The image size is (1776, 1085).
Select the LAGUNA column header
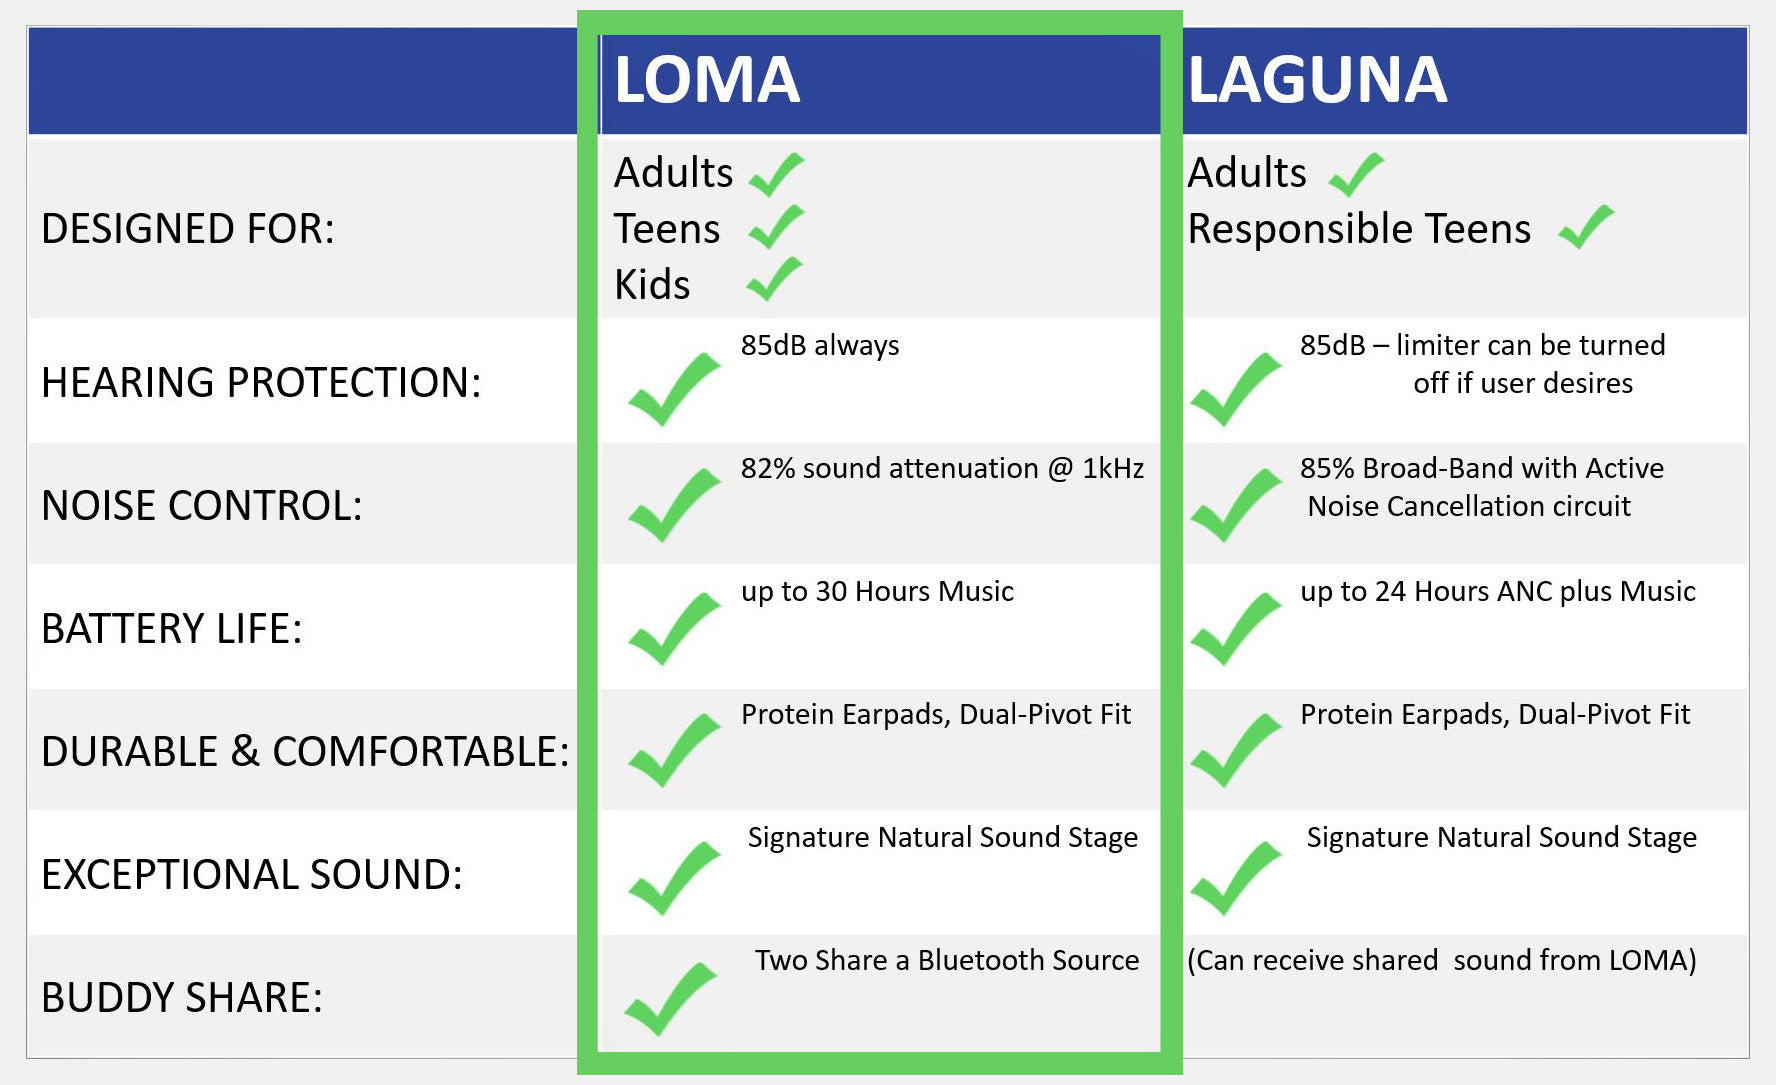tap(1317, 80)
